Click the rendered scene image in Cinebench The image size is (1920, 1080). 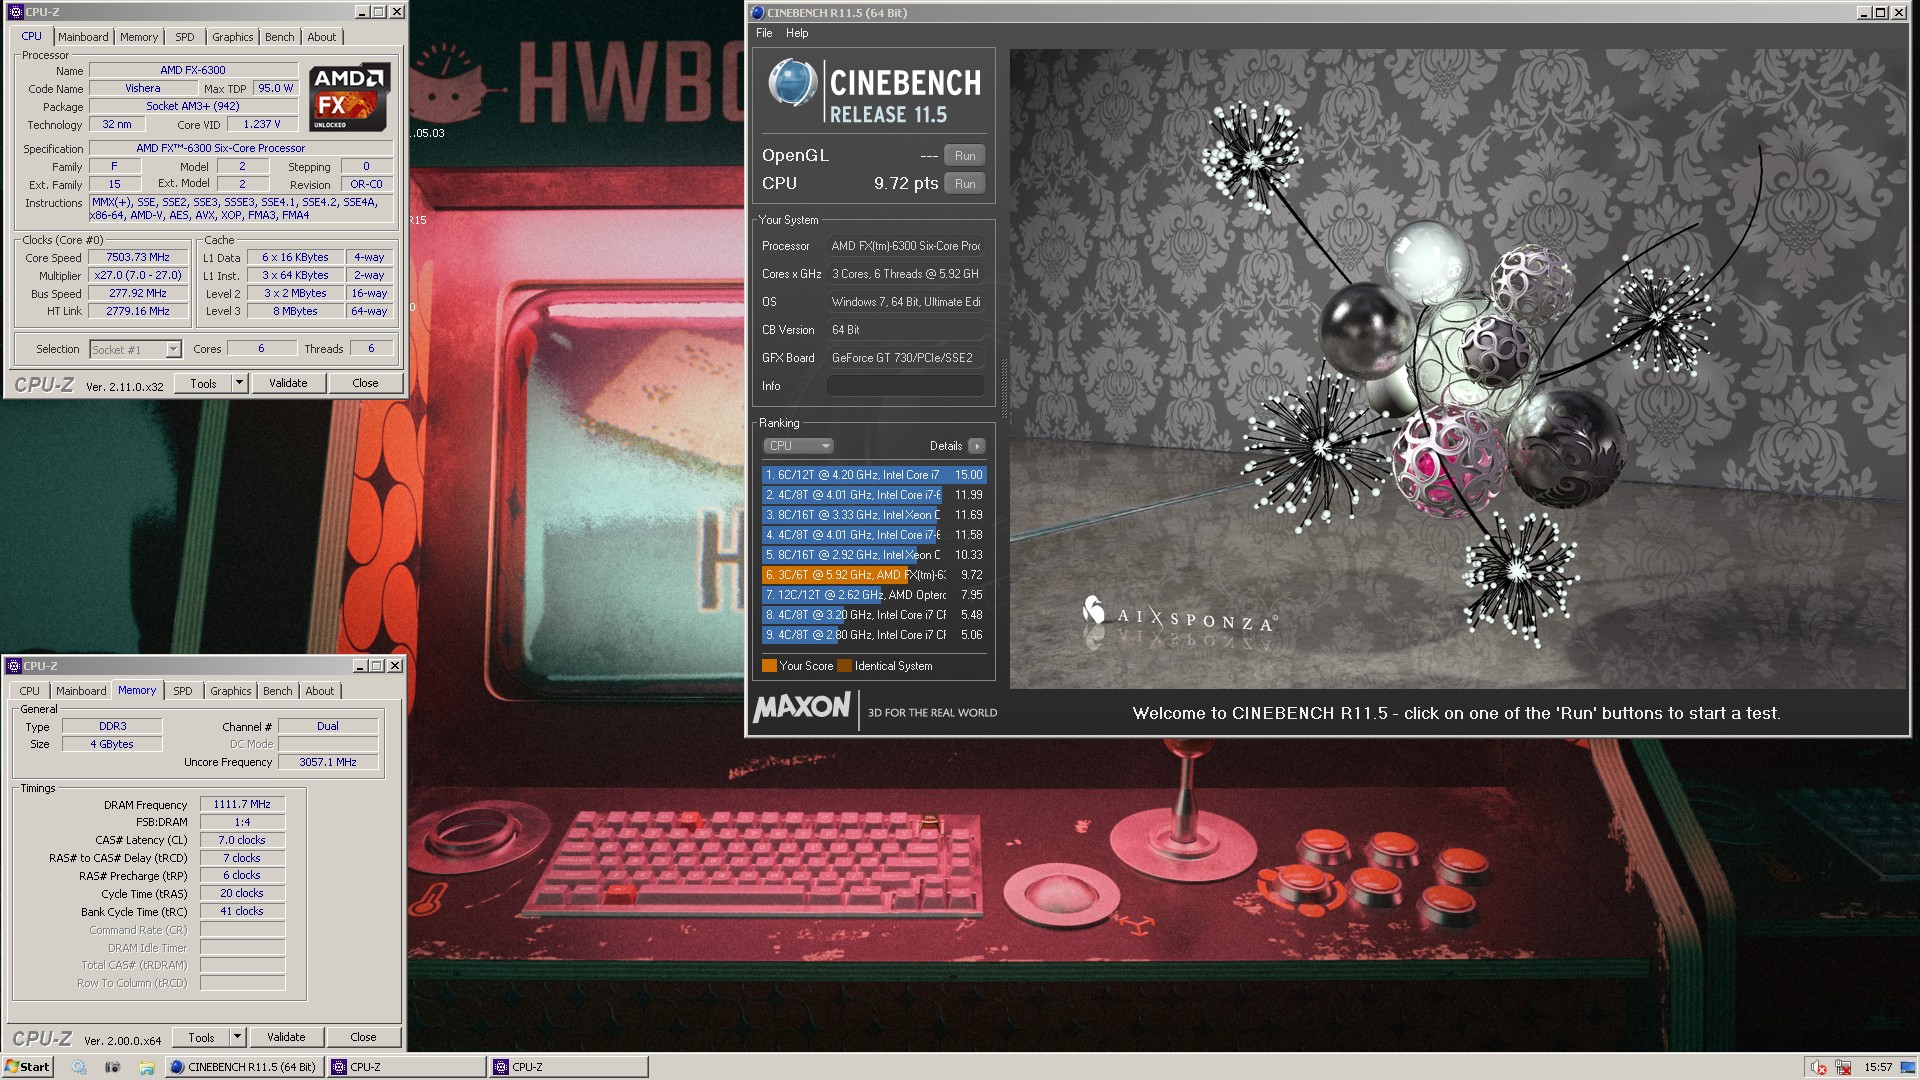(x=1459, y=369)
